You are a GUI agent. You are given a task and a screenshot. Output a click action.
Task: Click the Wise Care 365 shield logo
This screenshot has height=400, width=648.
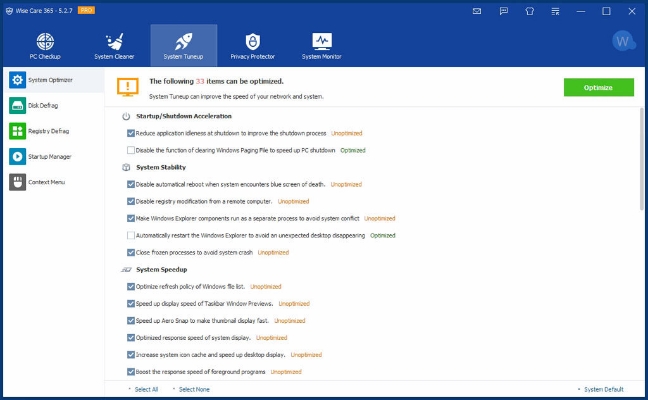(9, 11)
